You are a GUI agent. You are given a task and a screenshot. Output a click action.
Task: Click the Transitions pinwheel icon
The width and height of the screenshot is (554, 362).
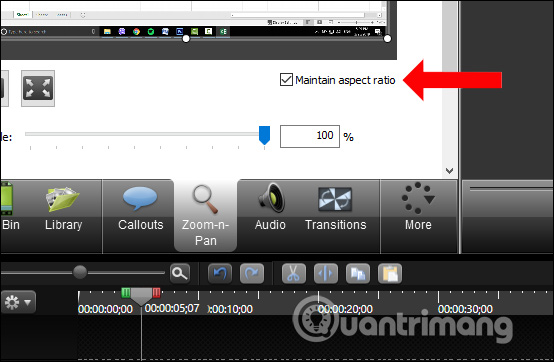click(x=335, y=199)
